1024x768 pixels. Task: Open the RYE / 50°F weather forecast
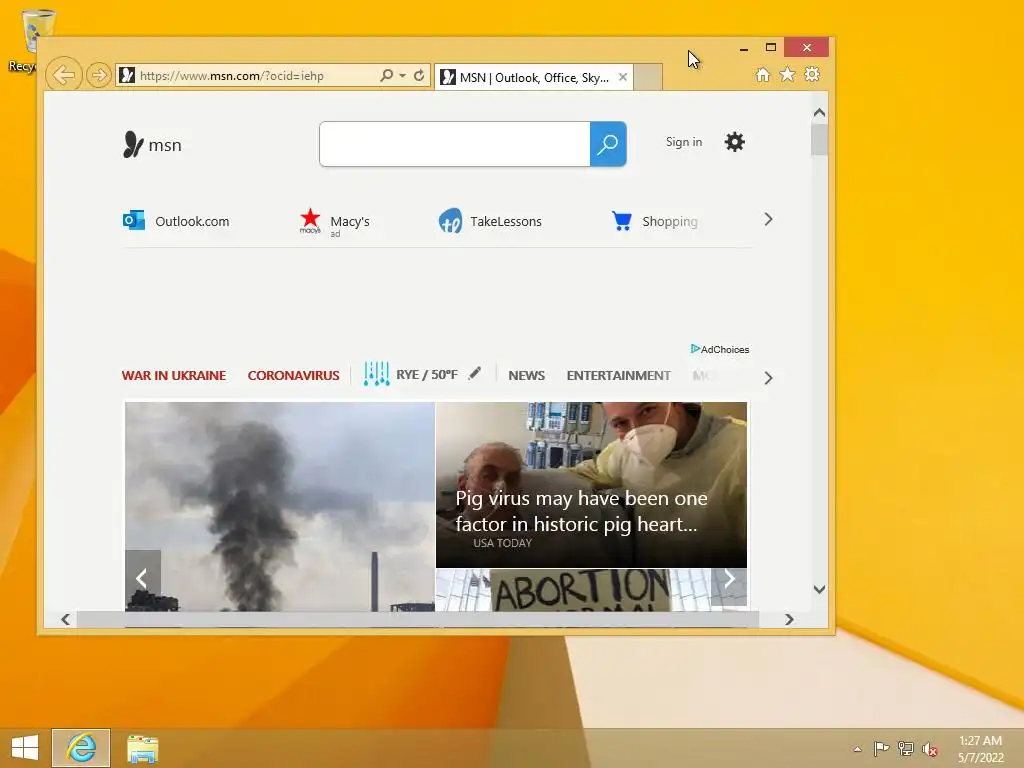click(410, 374)
